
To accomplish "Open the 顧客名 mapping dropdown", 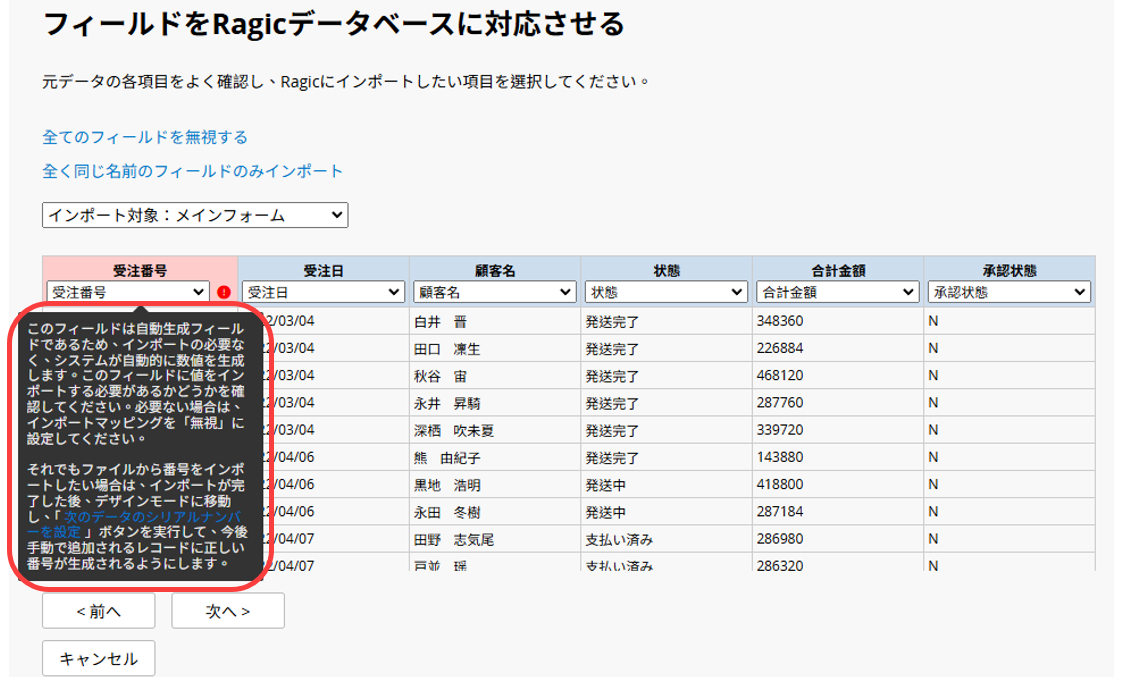I will (x=495, y=292).
